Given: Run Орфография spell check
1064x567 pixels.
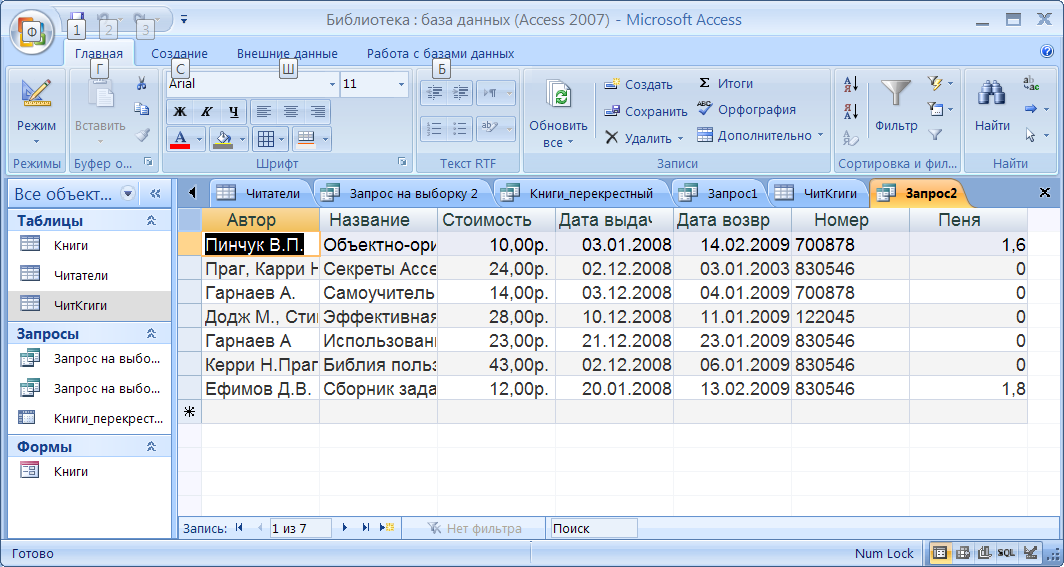Looking at the screenshot, I should [x=746, y=109].
